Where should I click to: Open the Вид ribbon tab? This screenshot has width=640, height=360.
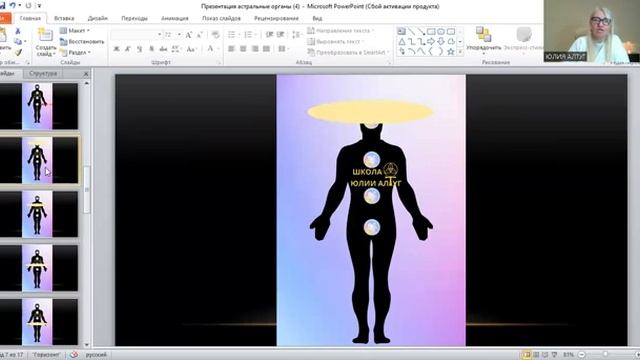(317, 18)
